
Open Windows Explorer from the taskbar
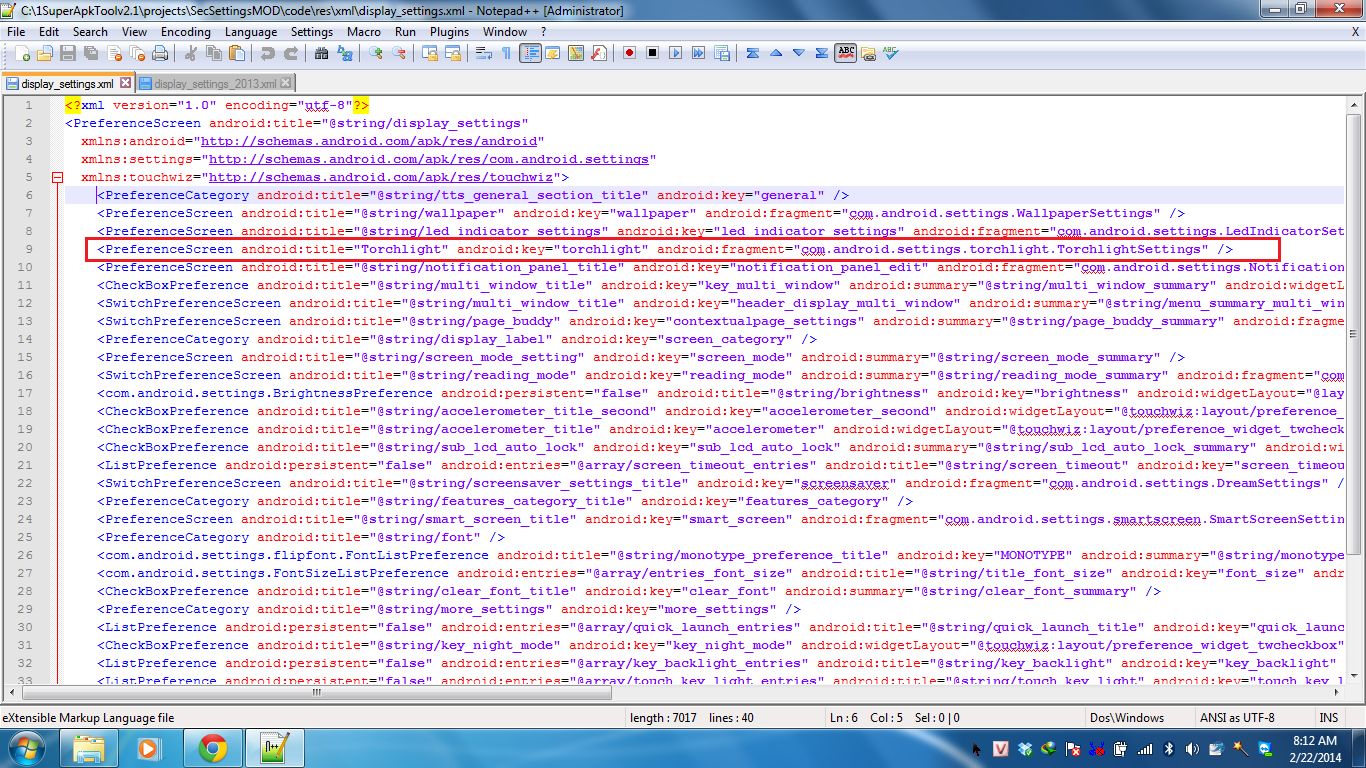tap(88, 748)
